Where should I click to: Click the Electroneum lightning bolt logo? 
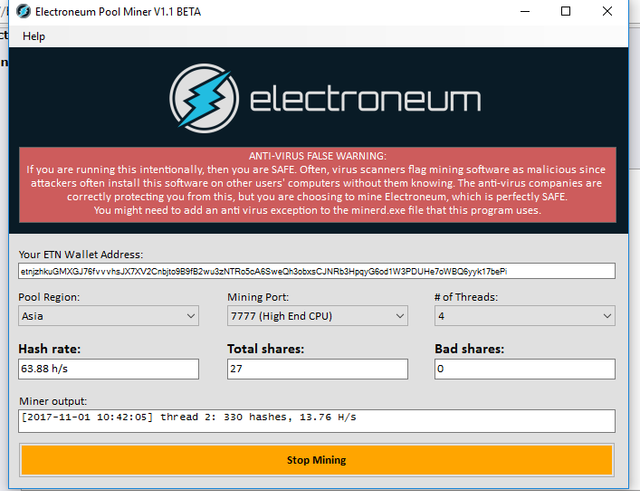tap(204, 98)
